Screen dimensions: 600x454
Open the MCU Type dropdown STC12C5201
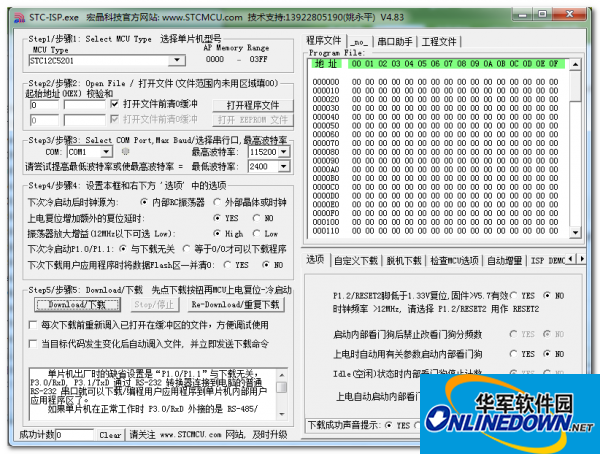(177, 60)
